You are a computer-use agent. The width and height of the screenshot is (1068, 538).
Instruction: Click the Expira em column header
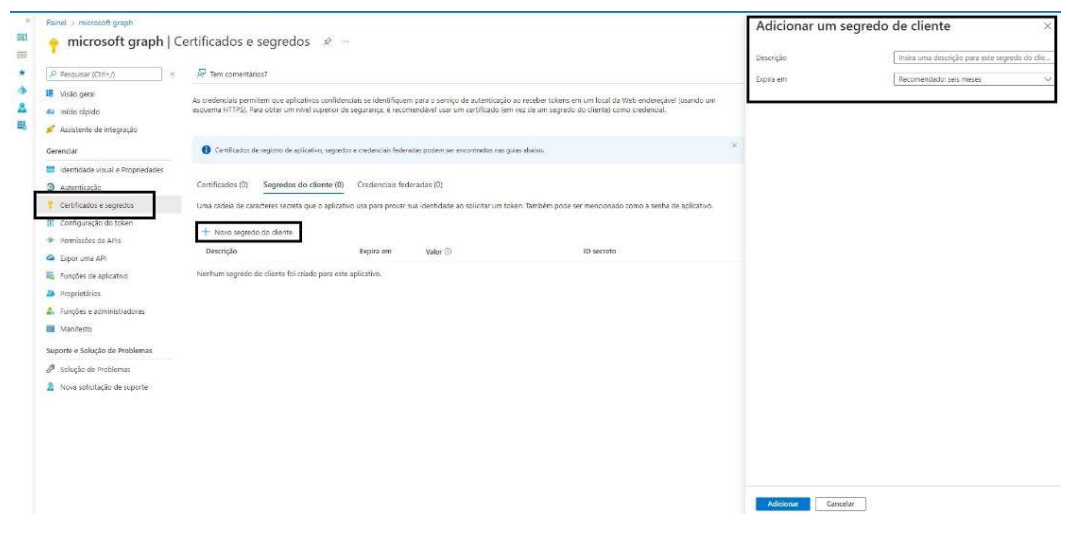[375, 251]
